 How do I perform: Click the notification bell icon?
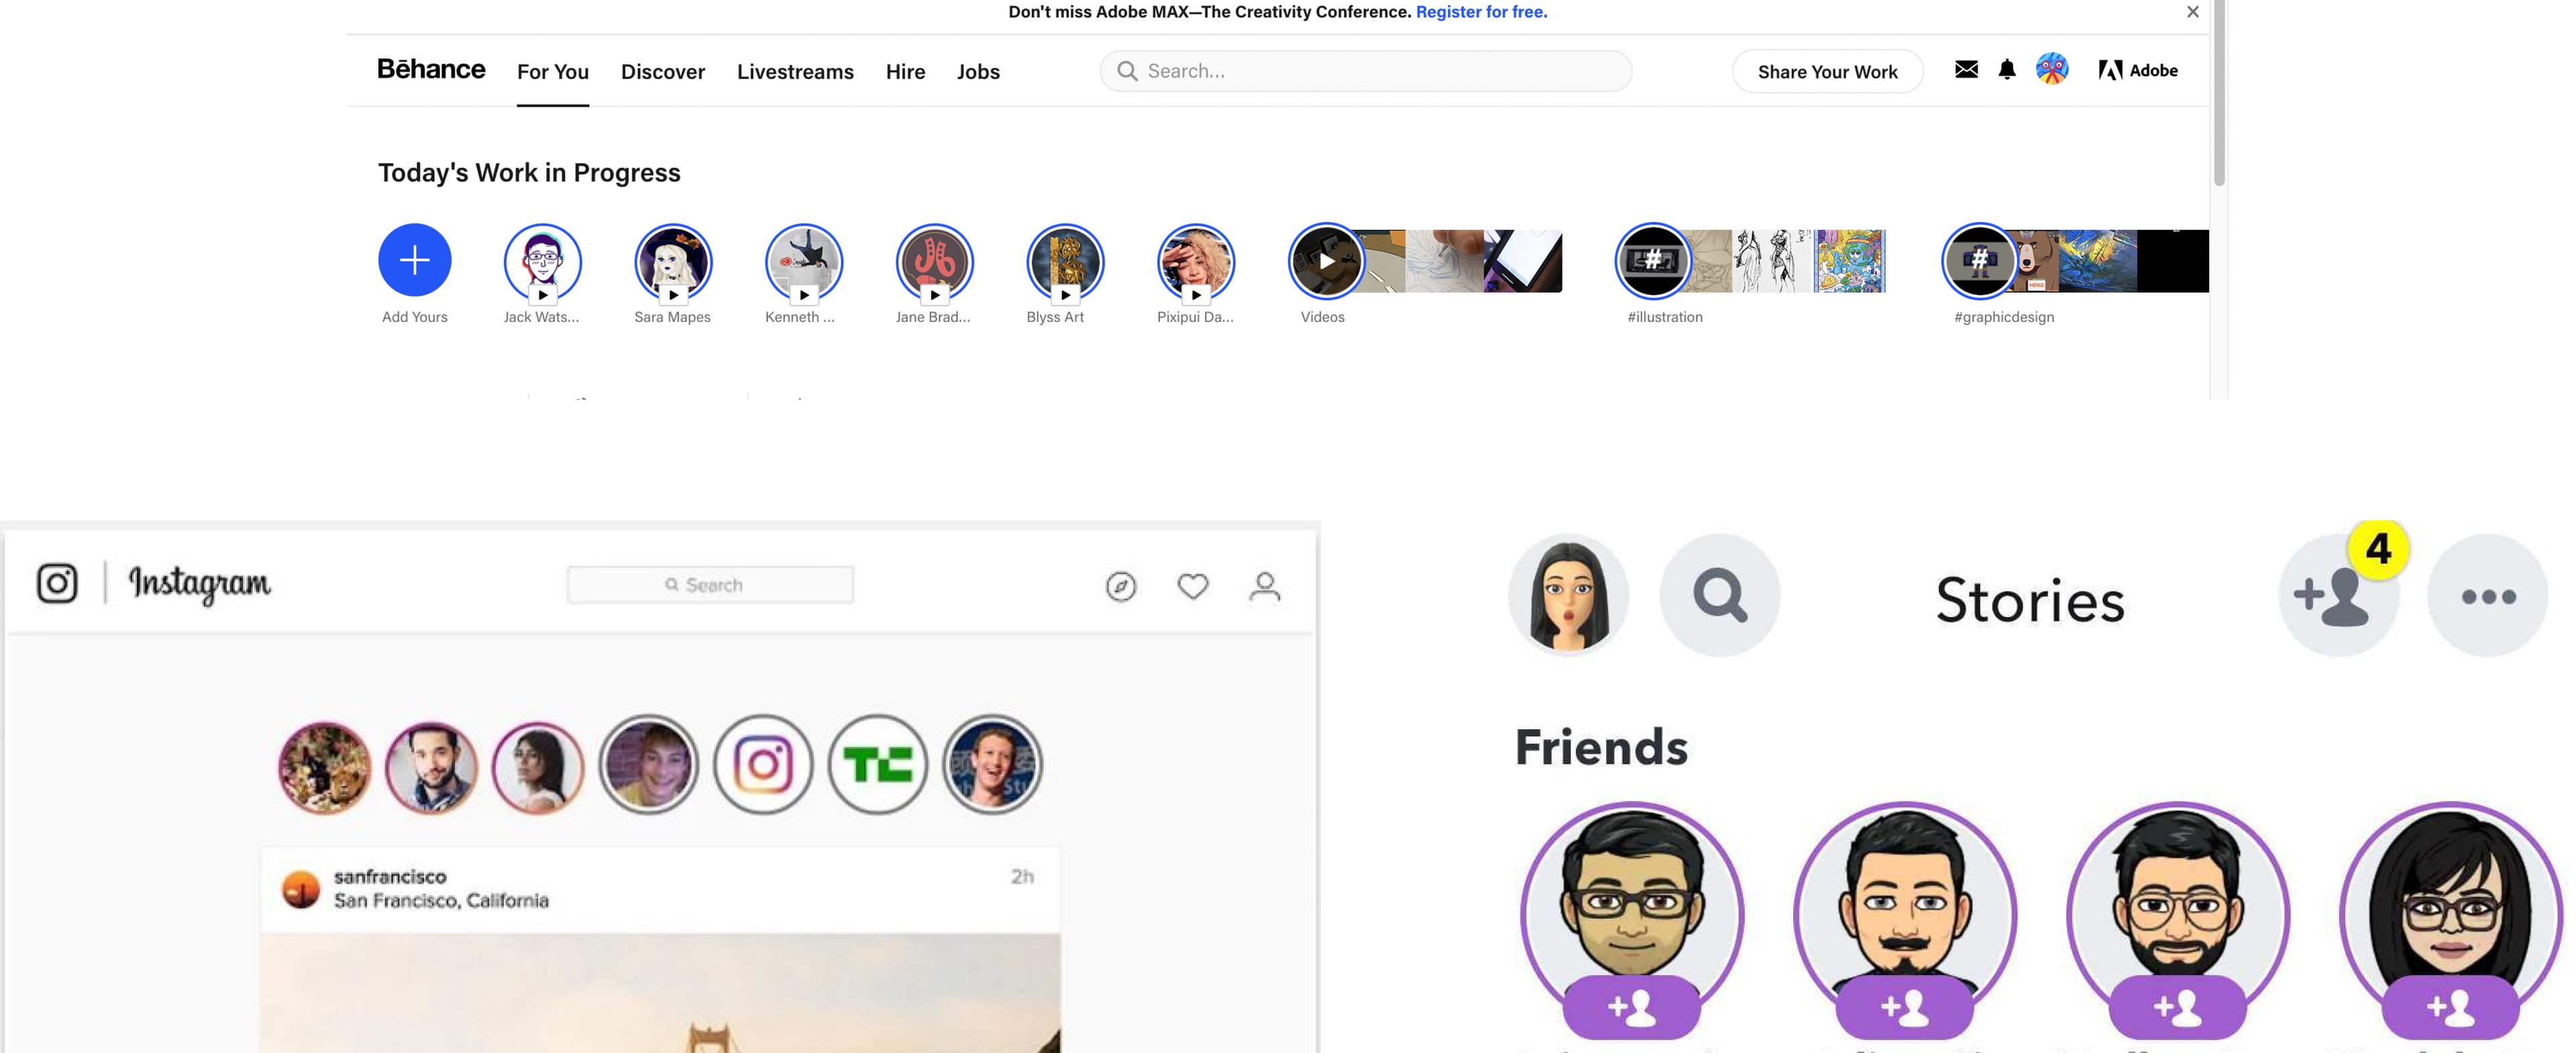click(x=2006, y=70)
